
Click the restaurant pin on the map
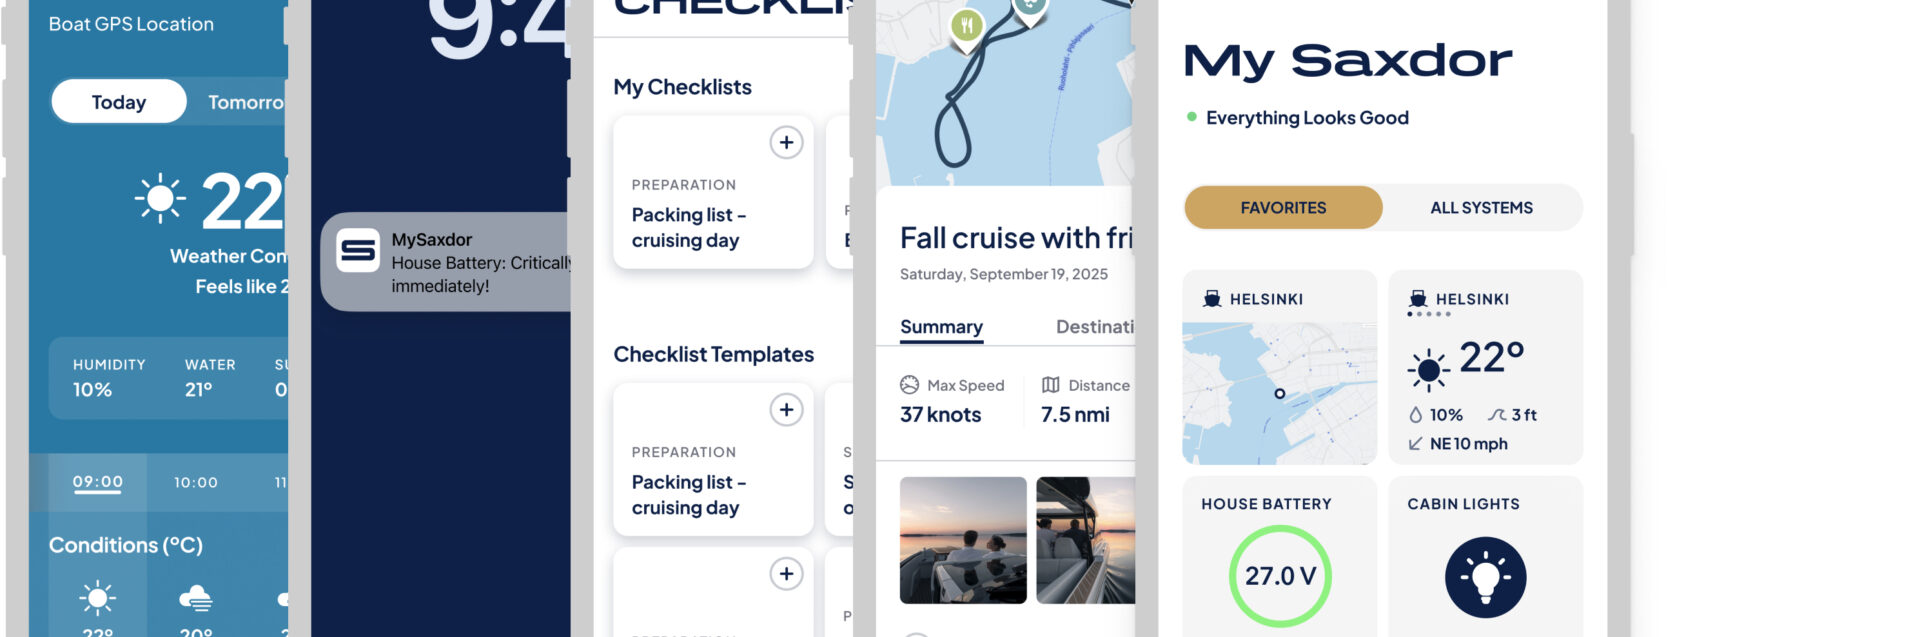pos(966,26)
